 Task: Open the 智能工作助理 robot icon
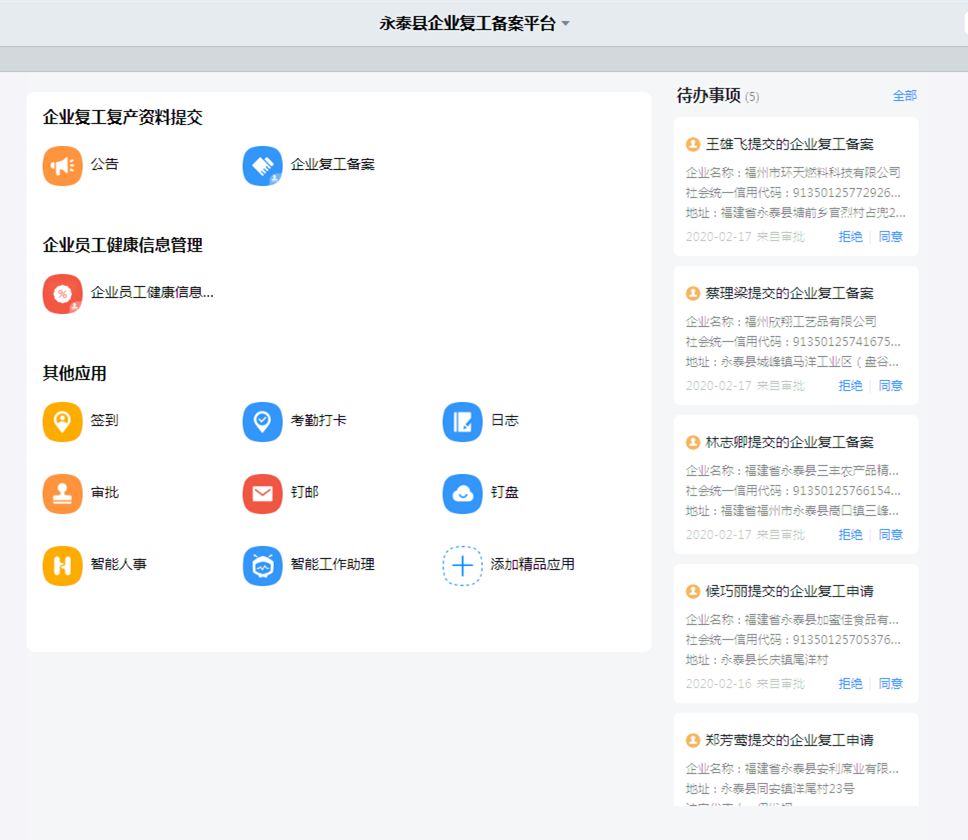[262, 566]
